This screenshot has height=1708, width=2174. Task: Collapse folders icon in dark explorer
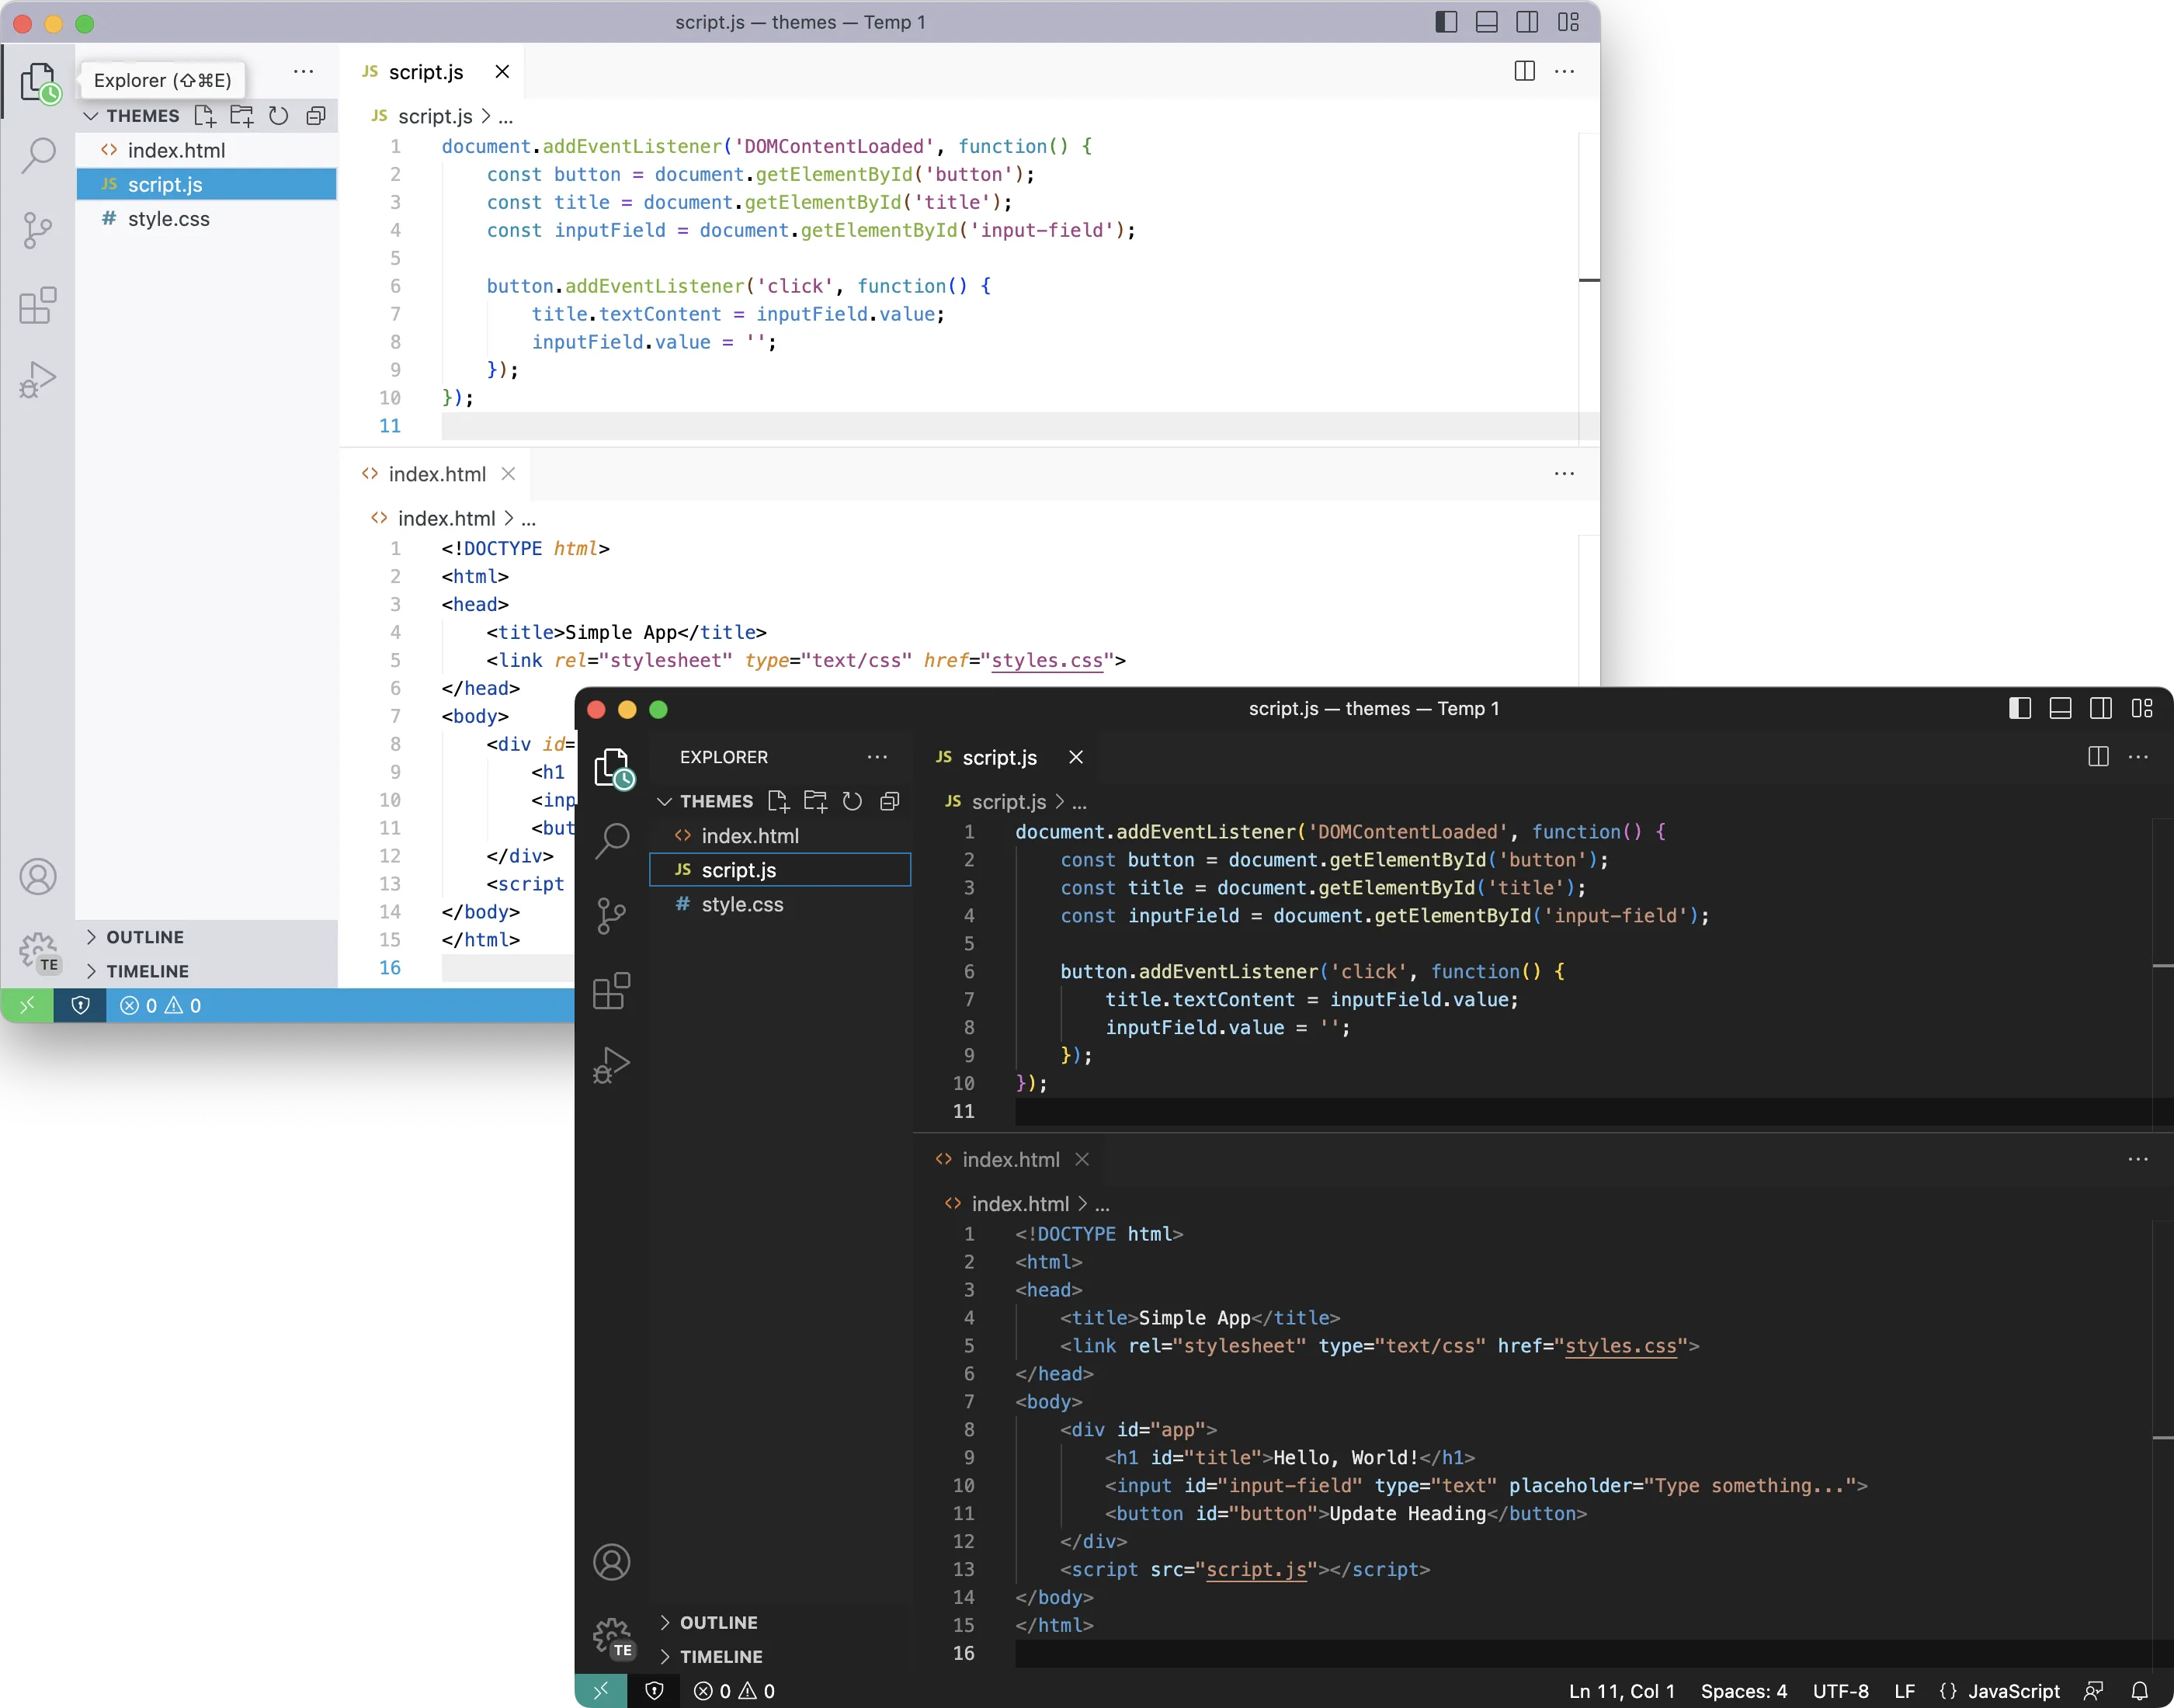pyautogui.click(x=889, y=801)
